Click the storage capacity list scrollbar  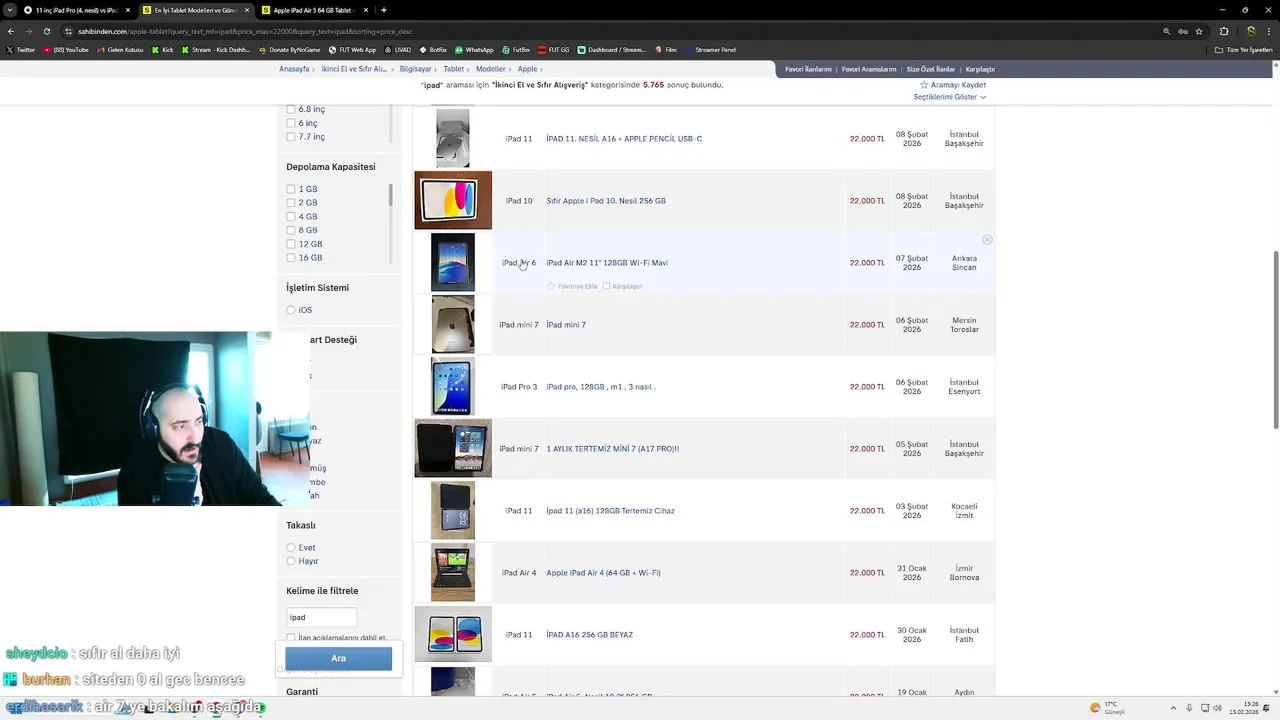pyautogui.click(x=390, y=195)
